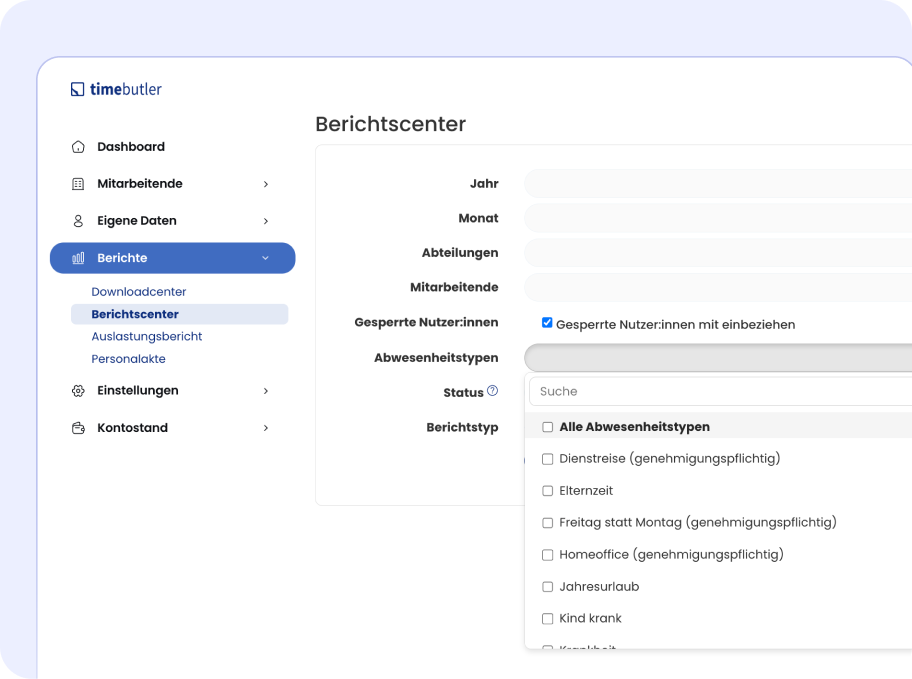912x679 pixels.
Task: Click the Mitarbeitende building icon
Action: [x=78, y=184]
